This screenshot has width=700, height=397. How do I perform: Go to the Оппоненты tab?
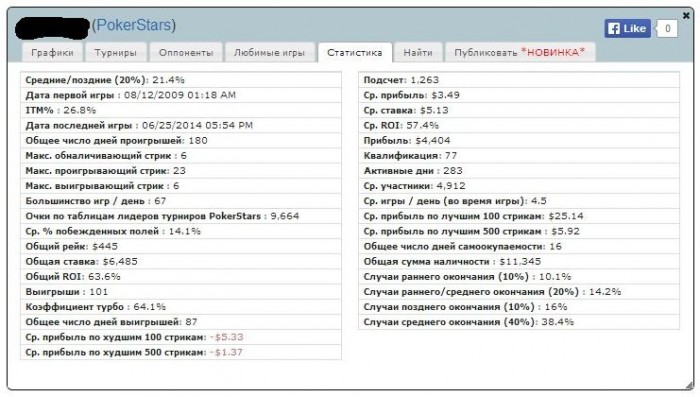(186, 53)
